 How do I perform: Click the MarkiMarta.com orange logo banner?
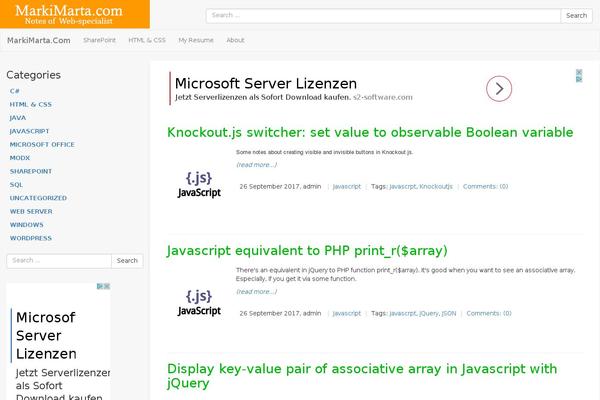tap(75, 14)
